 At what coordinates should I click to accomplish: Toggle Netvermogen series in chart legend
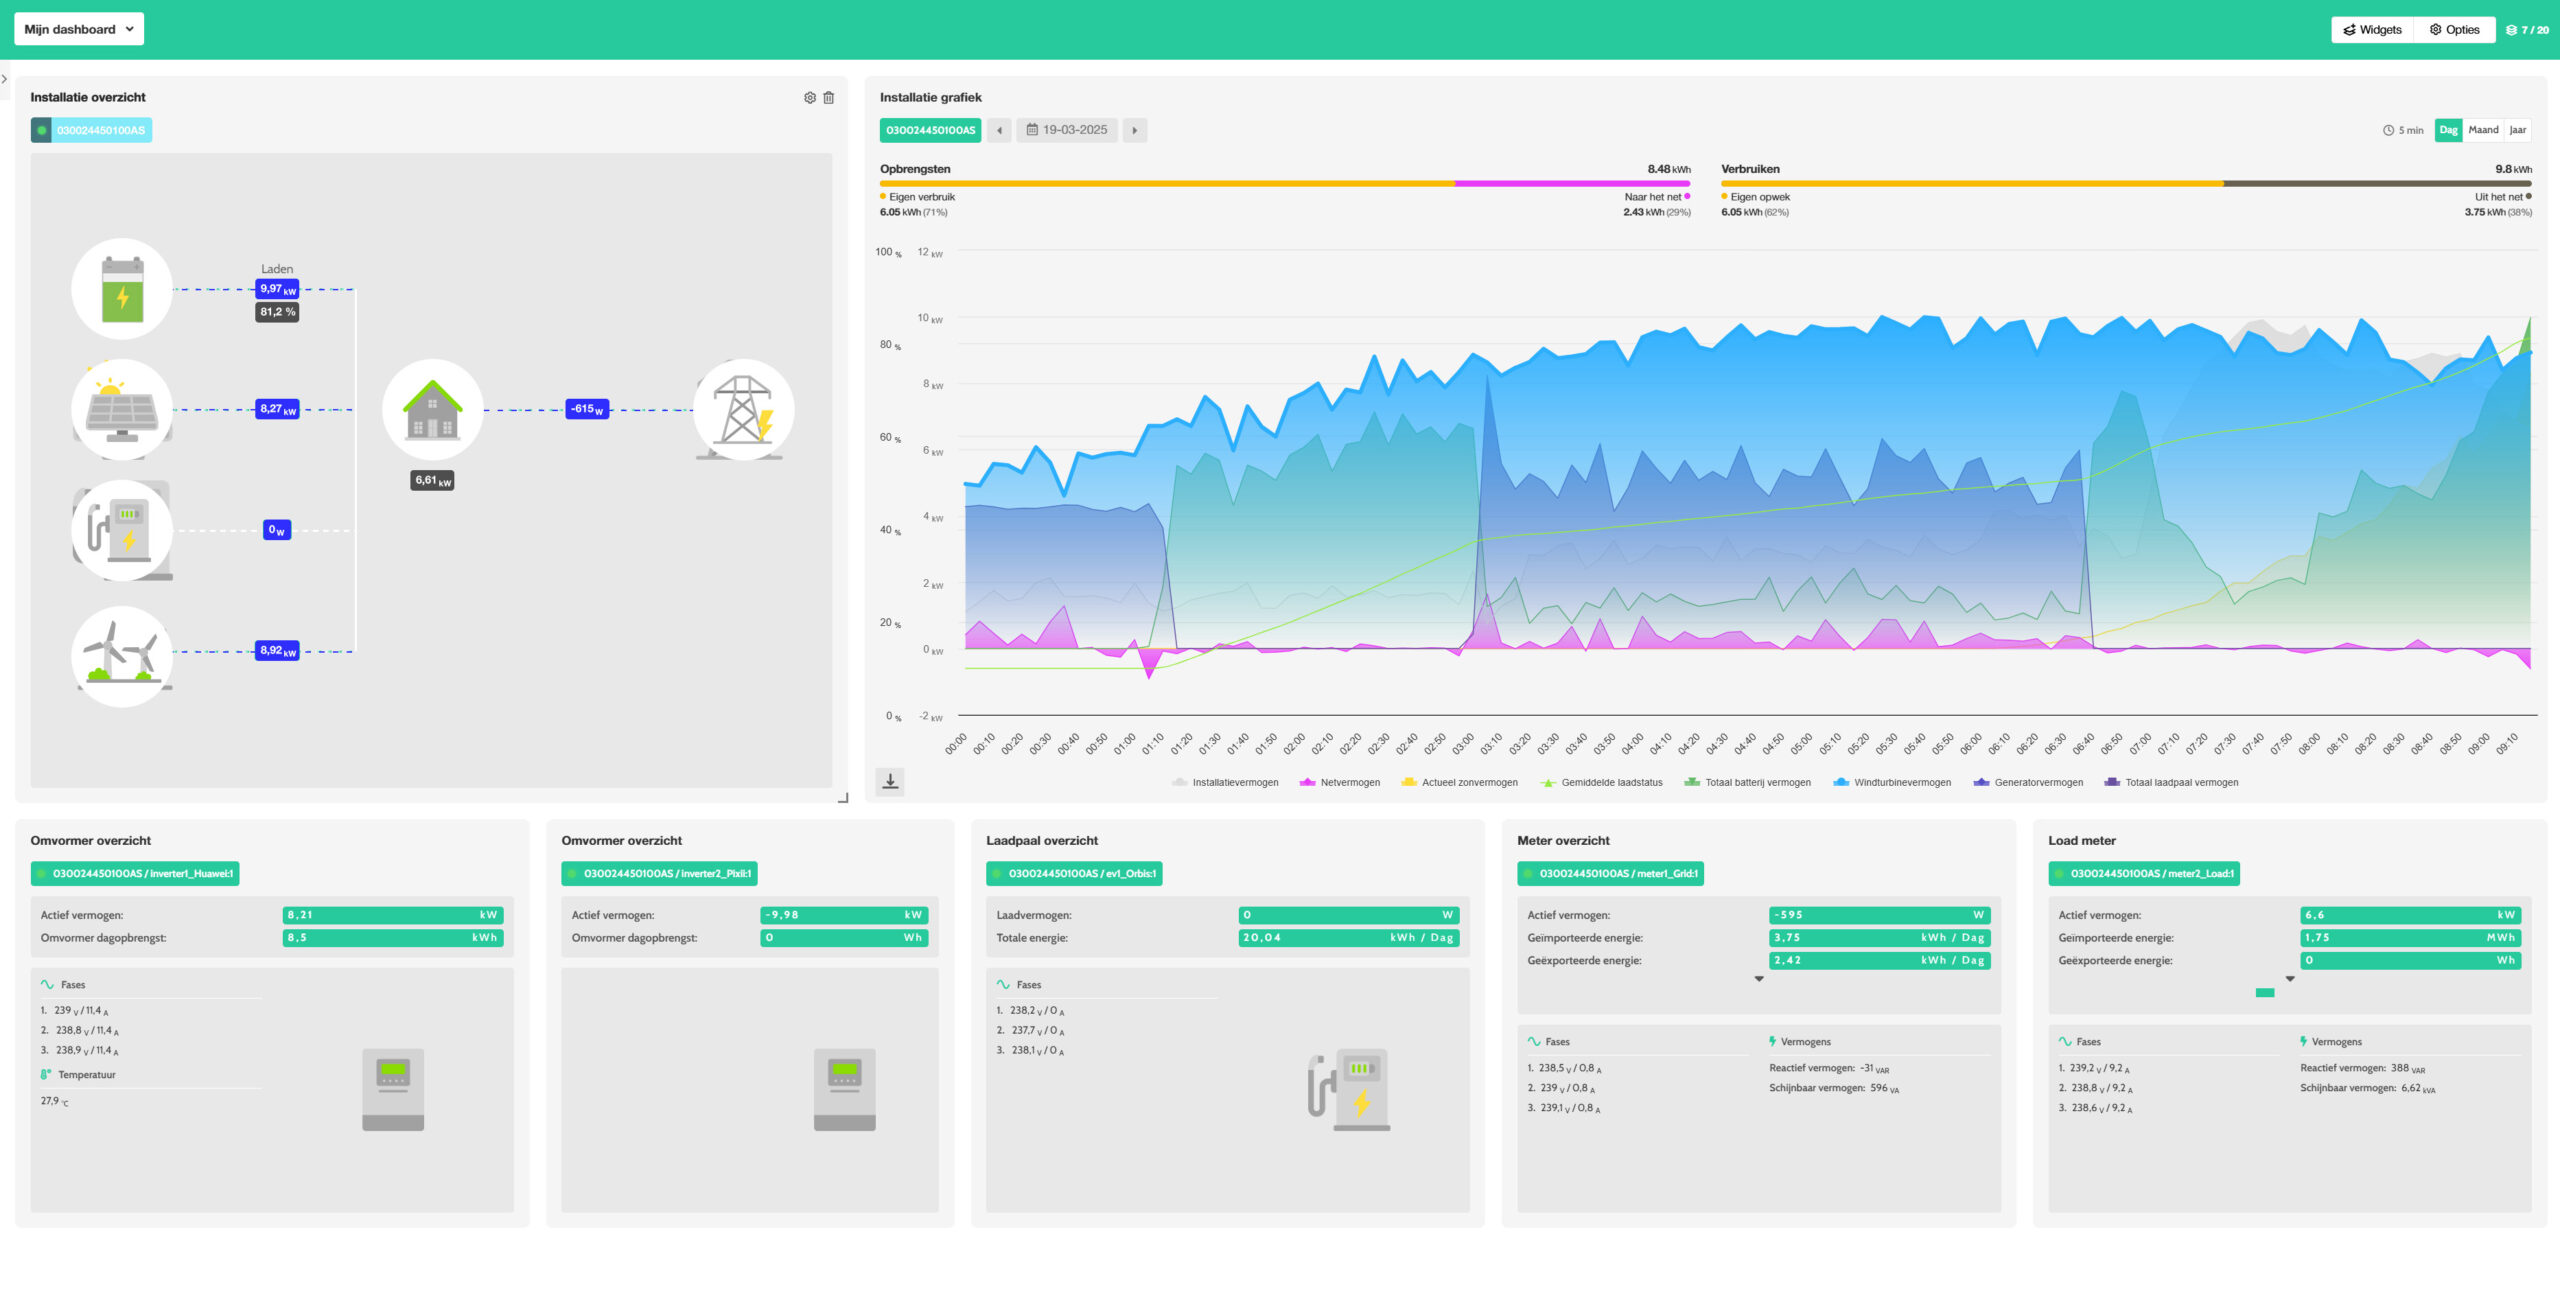[1349, 783]
